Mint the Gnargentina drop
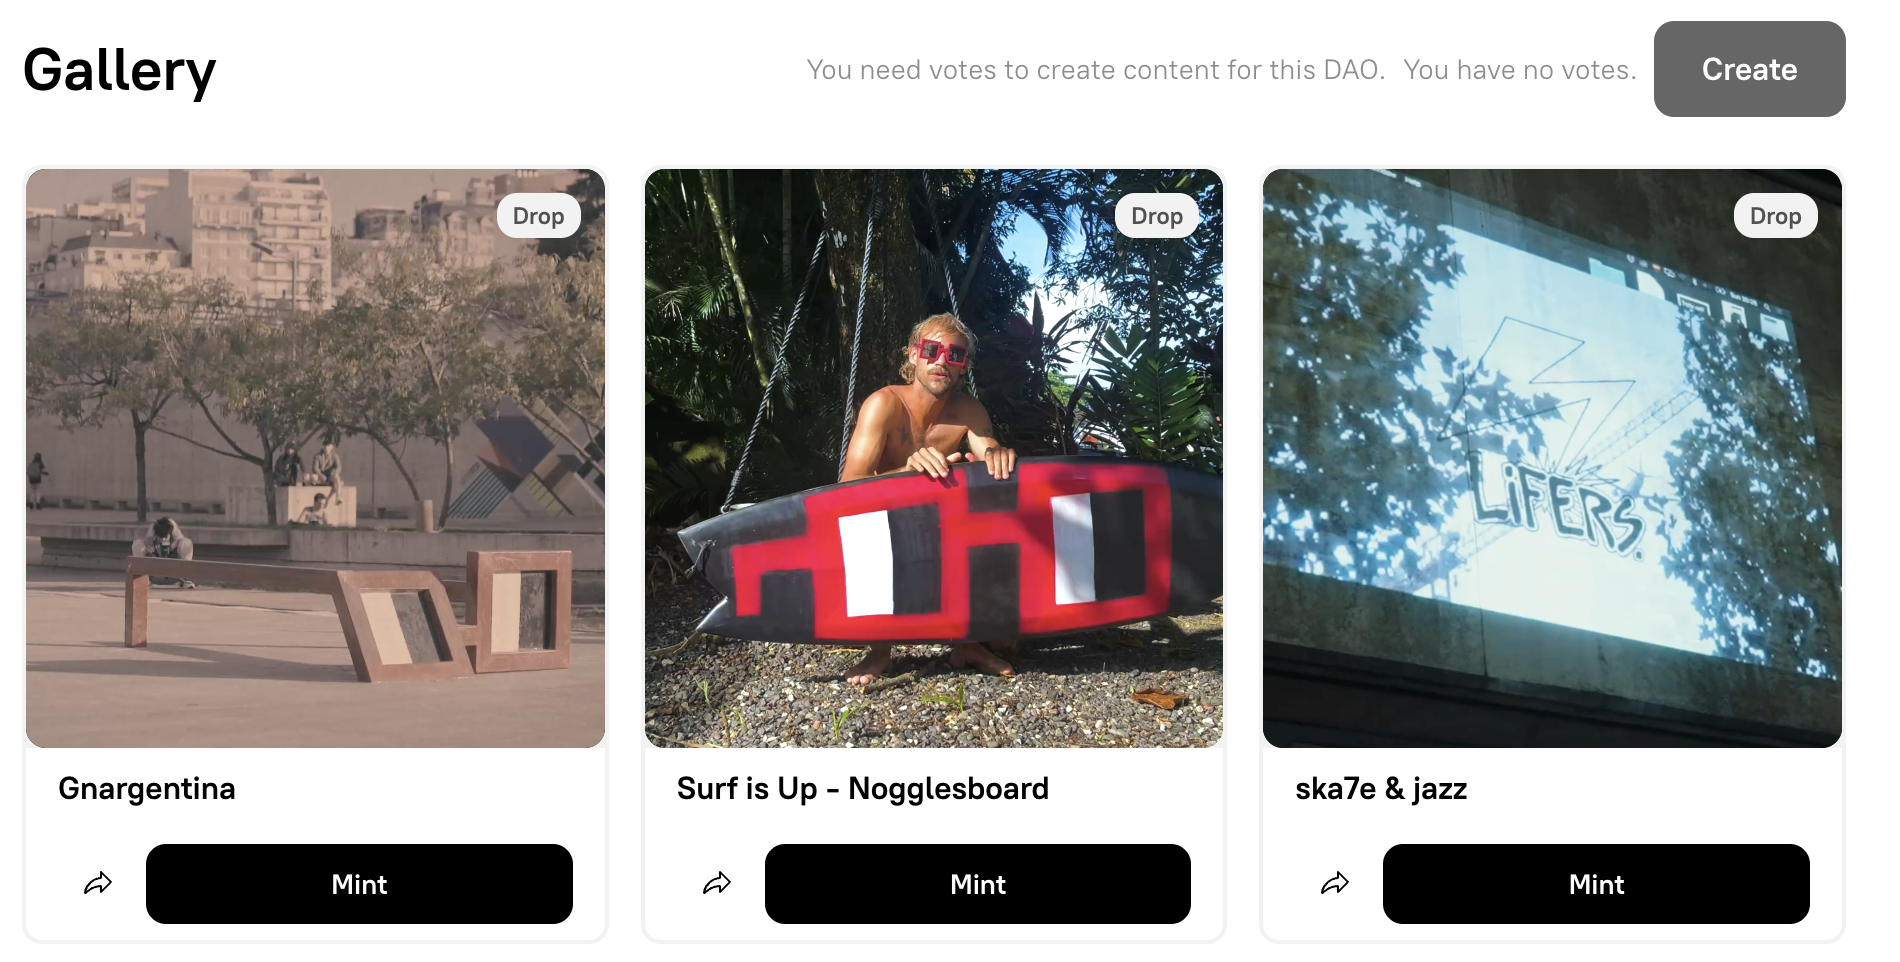Screen dimensions: 1900x962 pyautogui.click(x=359, y=884)
